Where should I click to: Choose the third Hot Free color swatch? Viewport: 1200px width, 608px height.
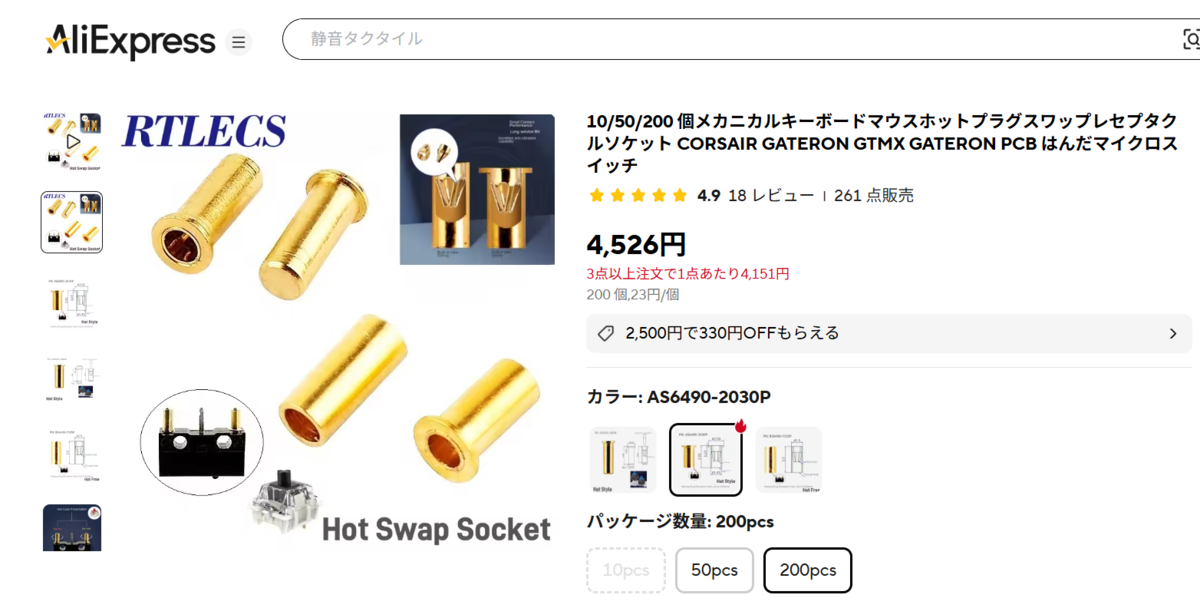pos(789,460)
